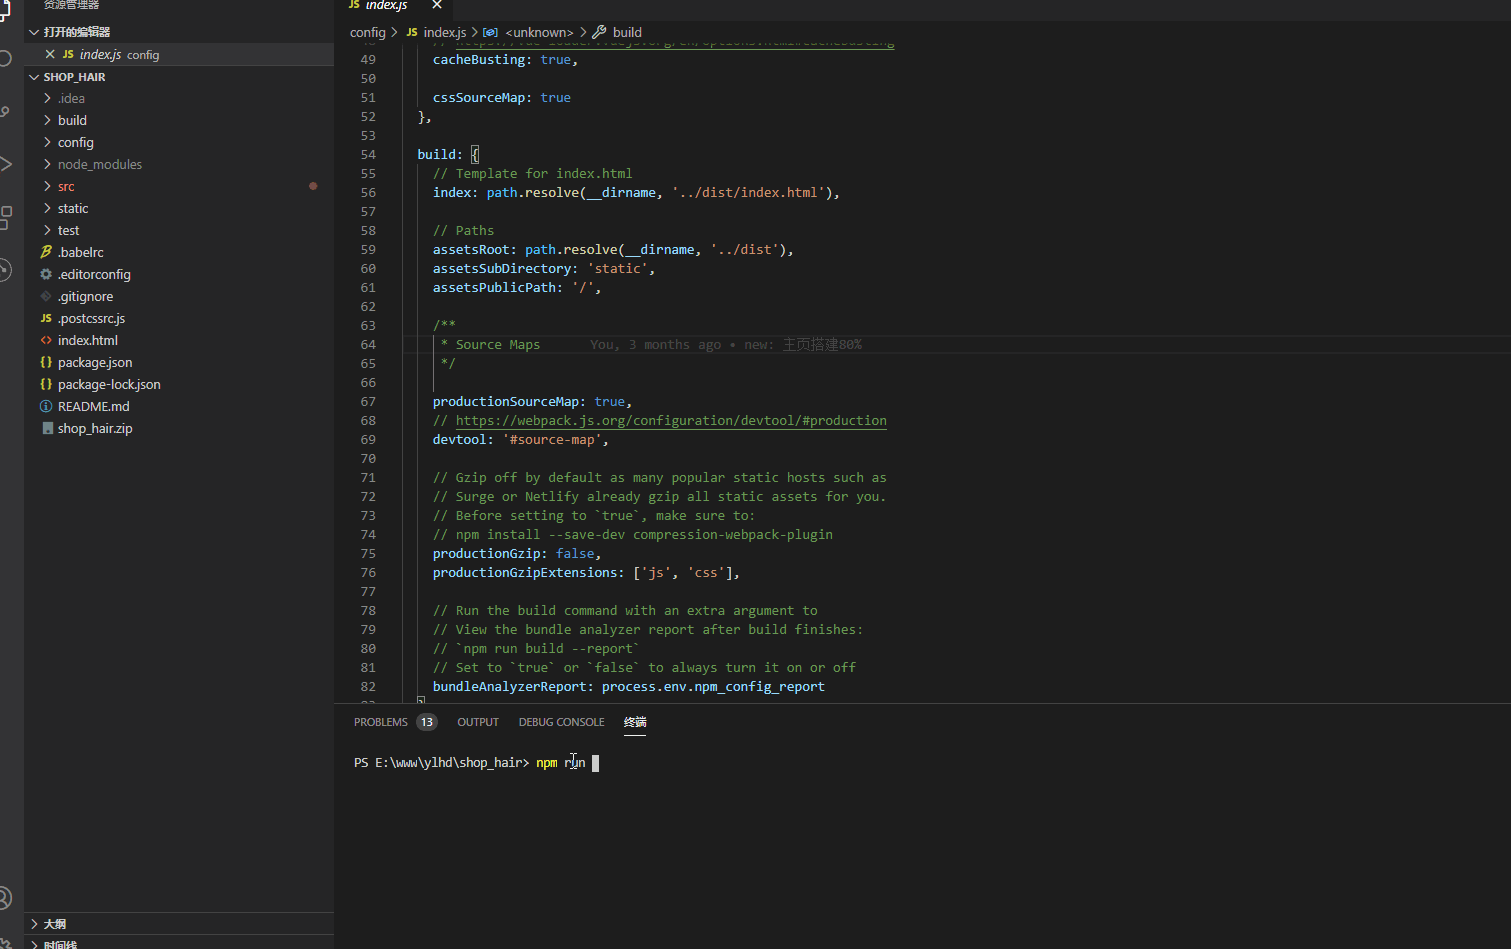Close the index.js editor tab

coord(437,5)
